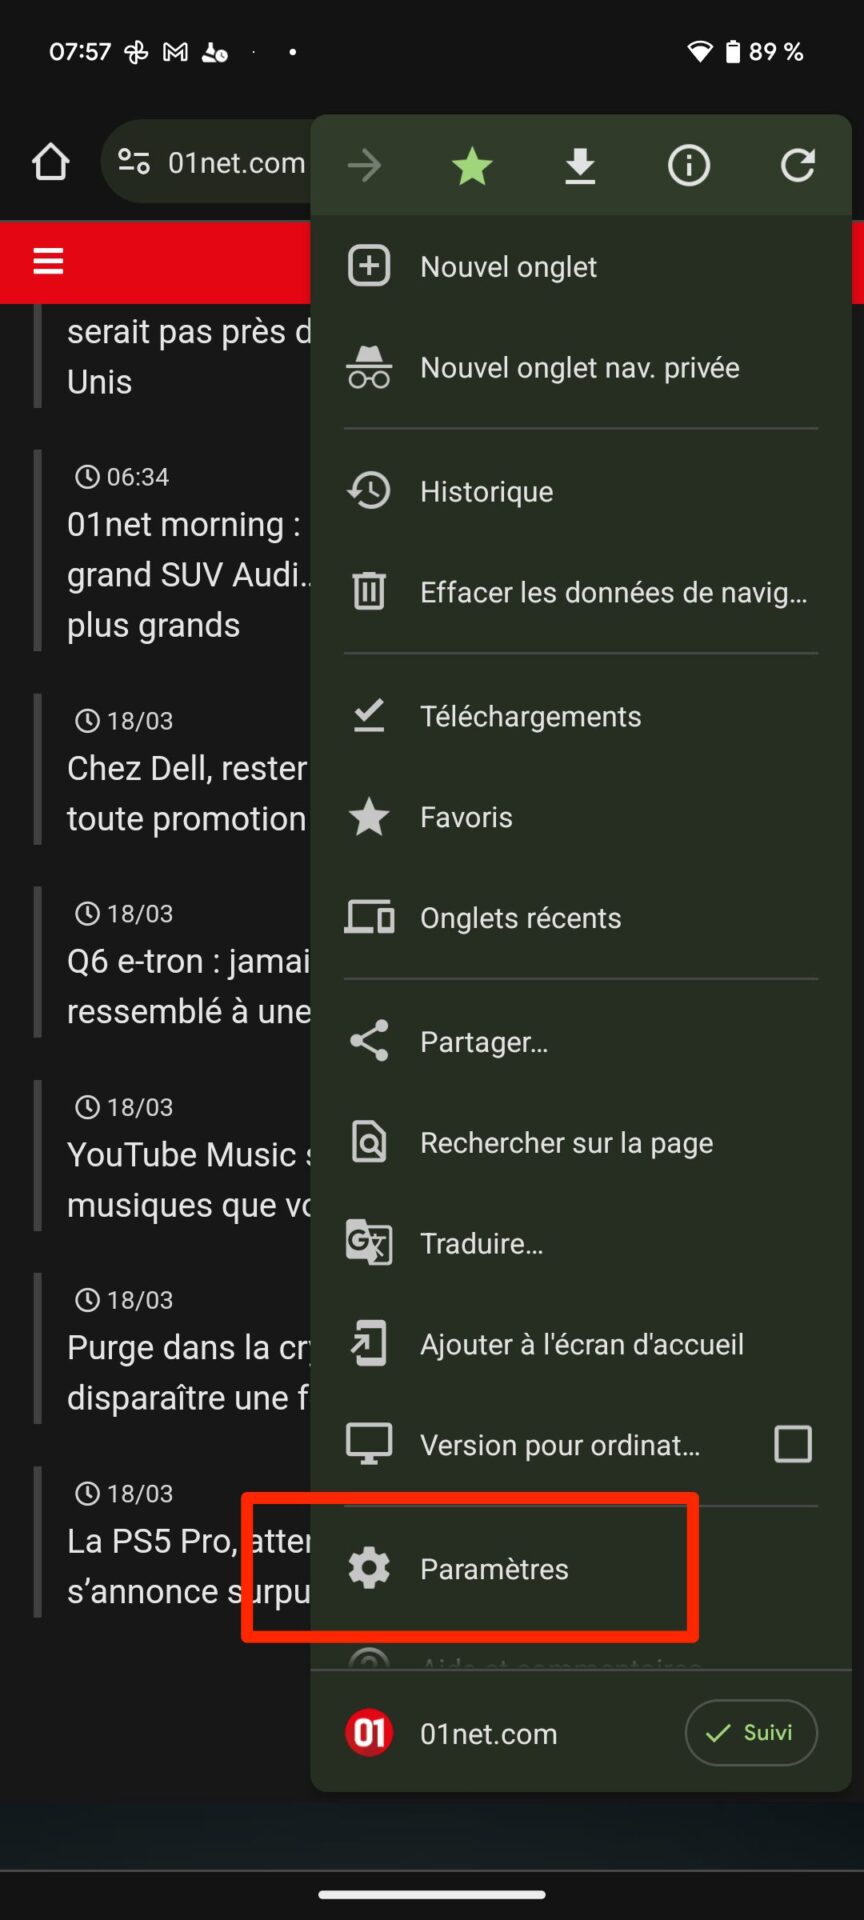Choose Effacer les données de navigation
The height and width of the screenshot is (1920, 864).
[581, 592]
